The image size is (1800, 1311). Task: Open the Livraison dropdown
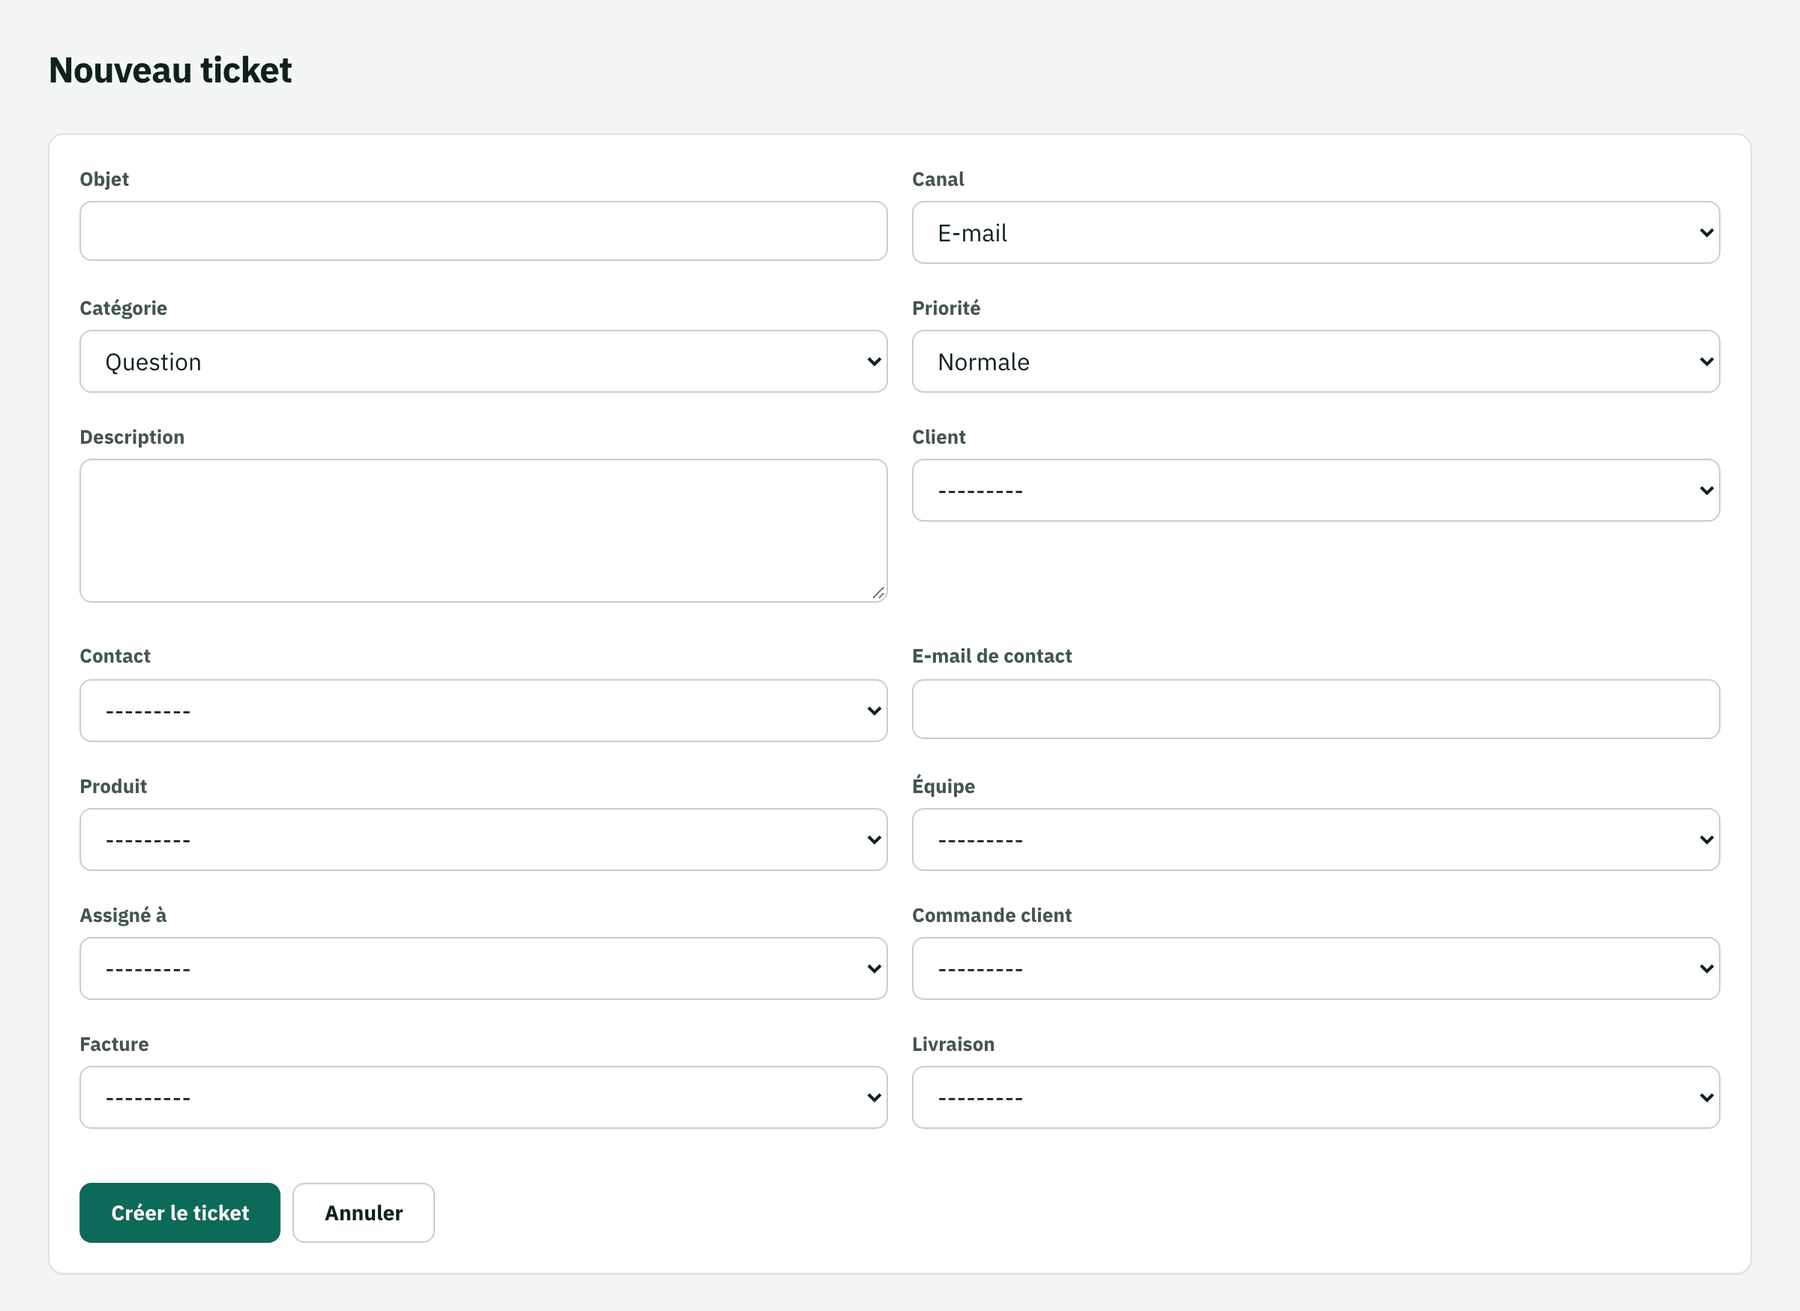[x=1315, y=1098]
